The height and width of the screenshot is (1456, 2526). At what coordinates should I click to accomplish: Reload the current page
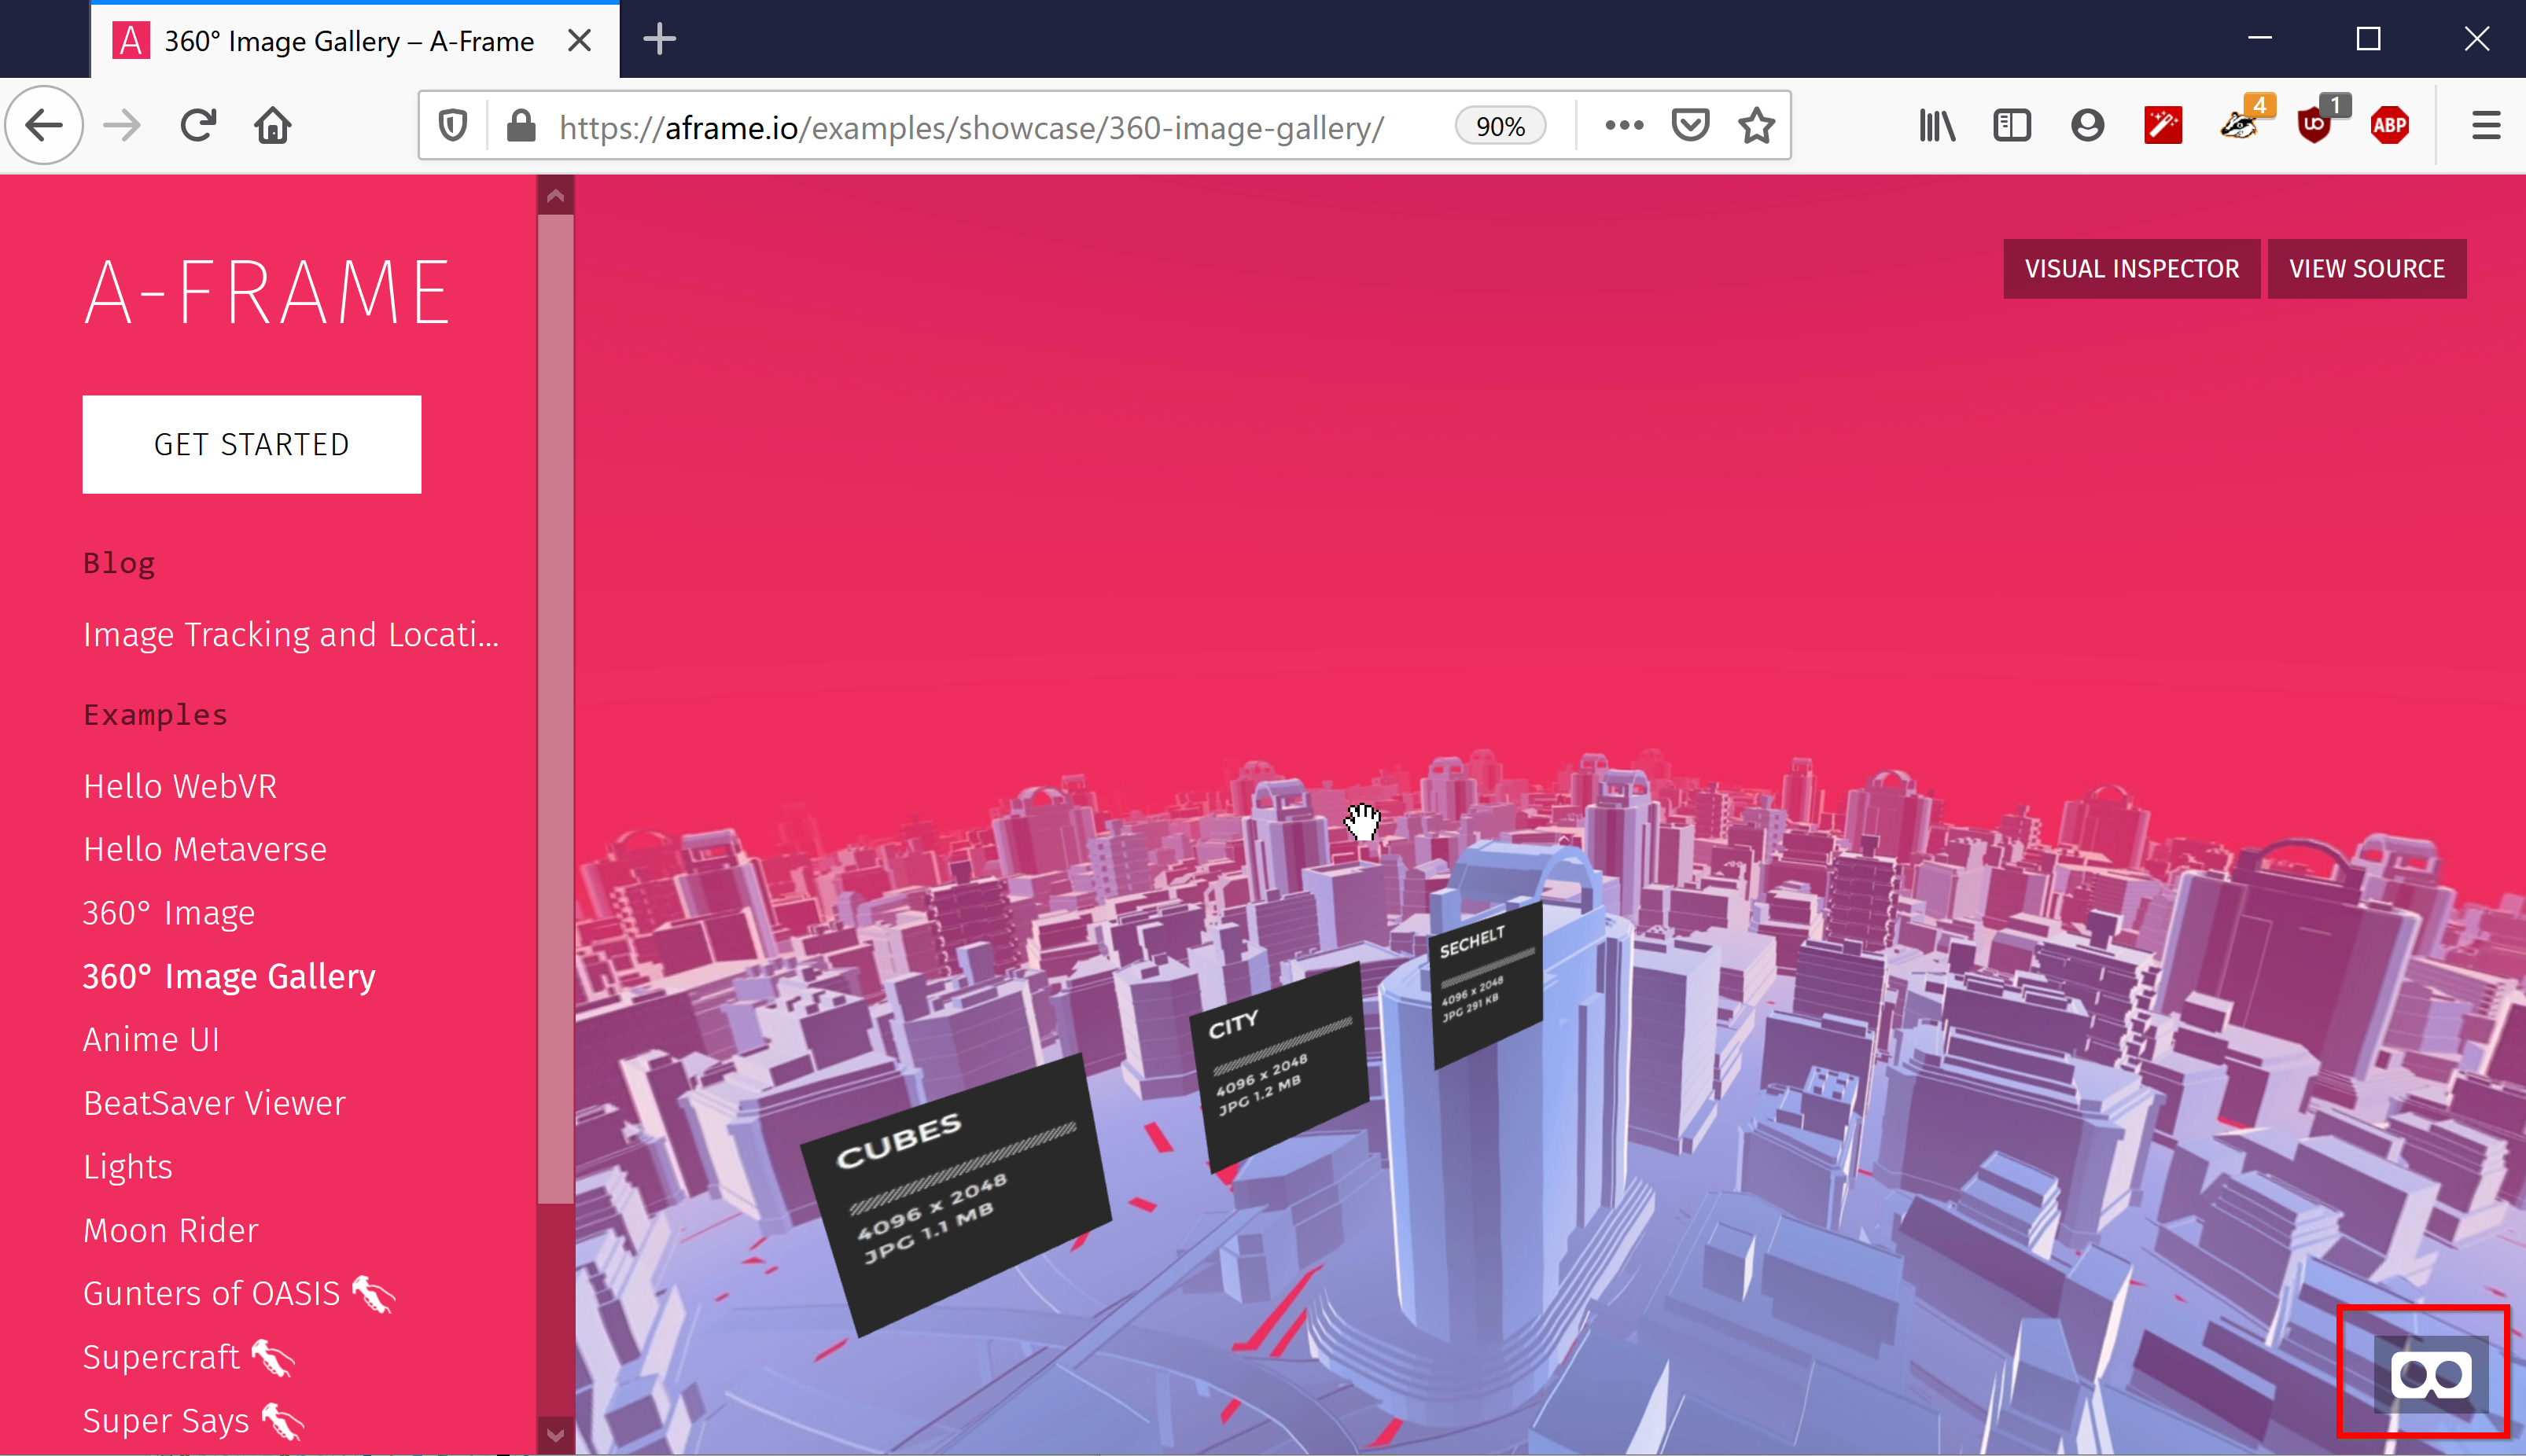coord(197,125)
